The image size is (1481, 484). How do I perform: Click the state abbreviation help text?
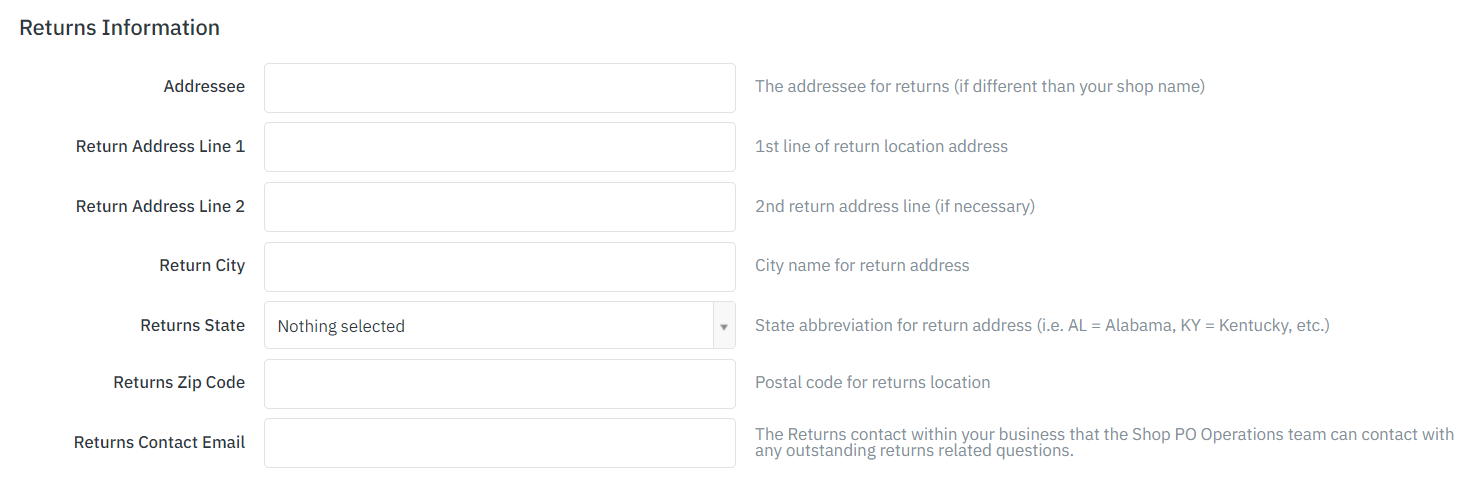click(x=1042, y=326)
